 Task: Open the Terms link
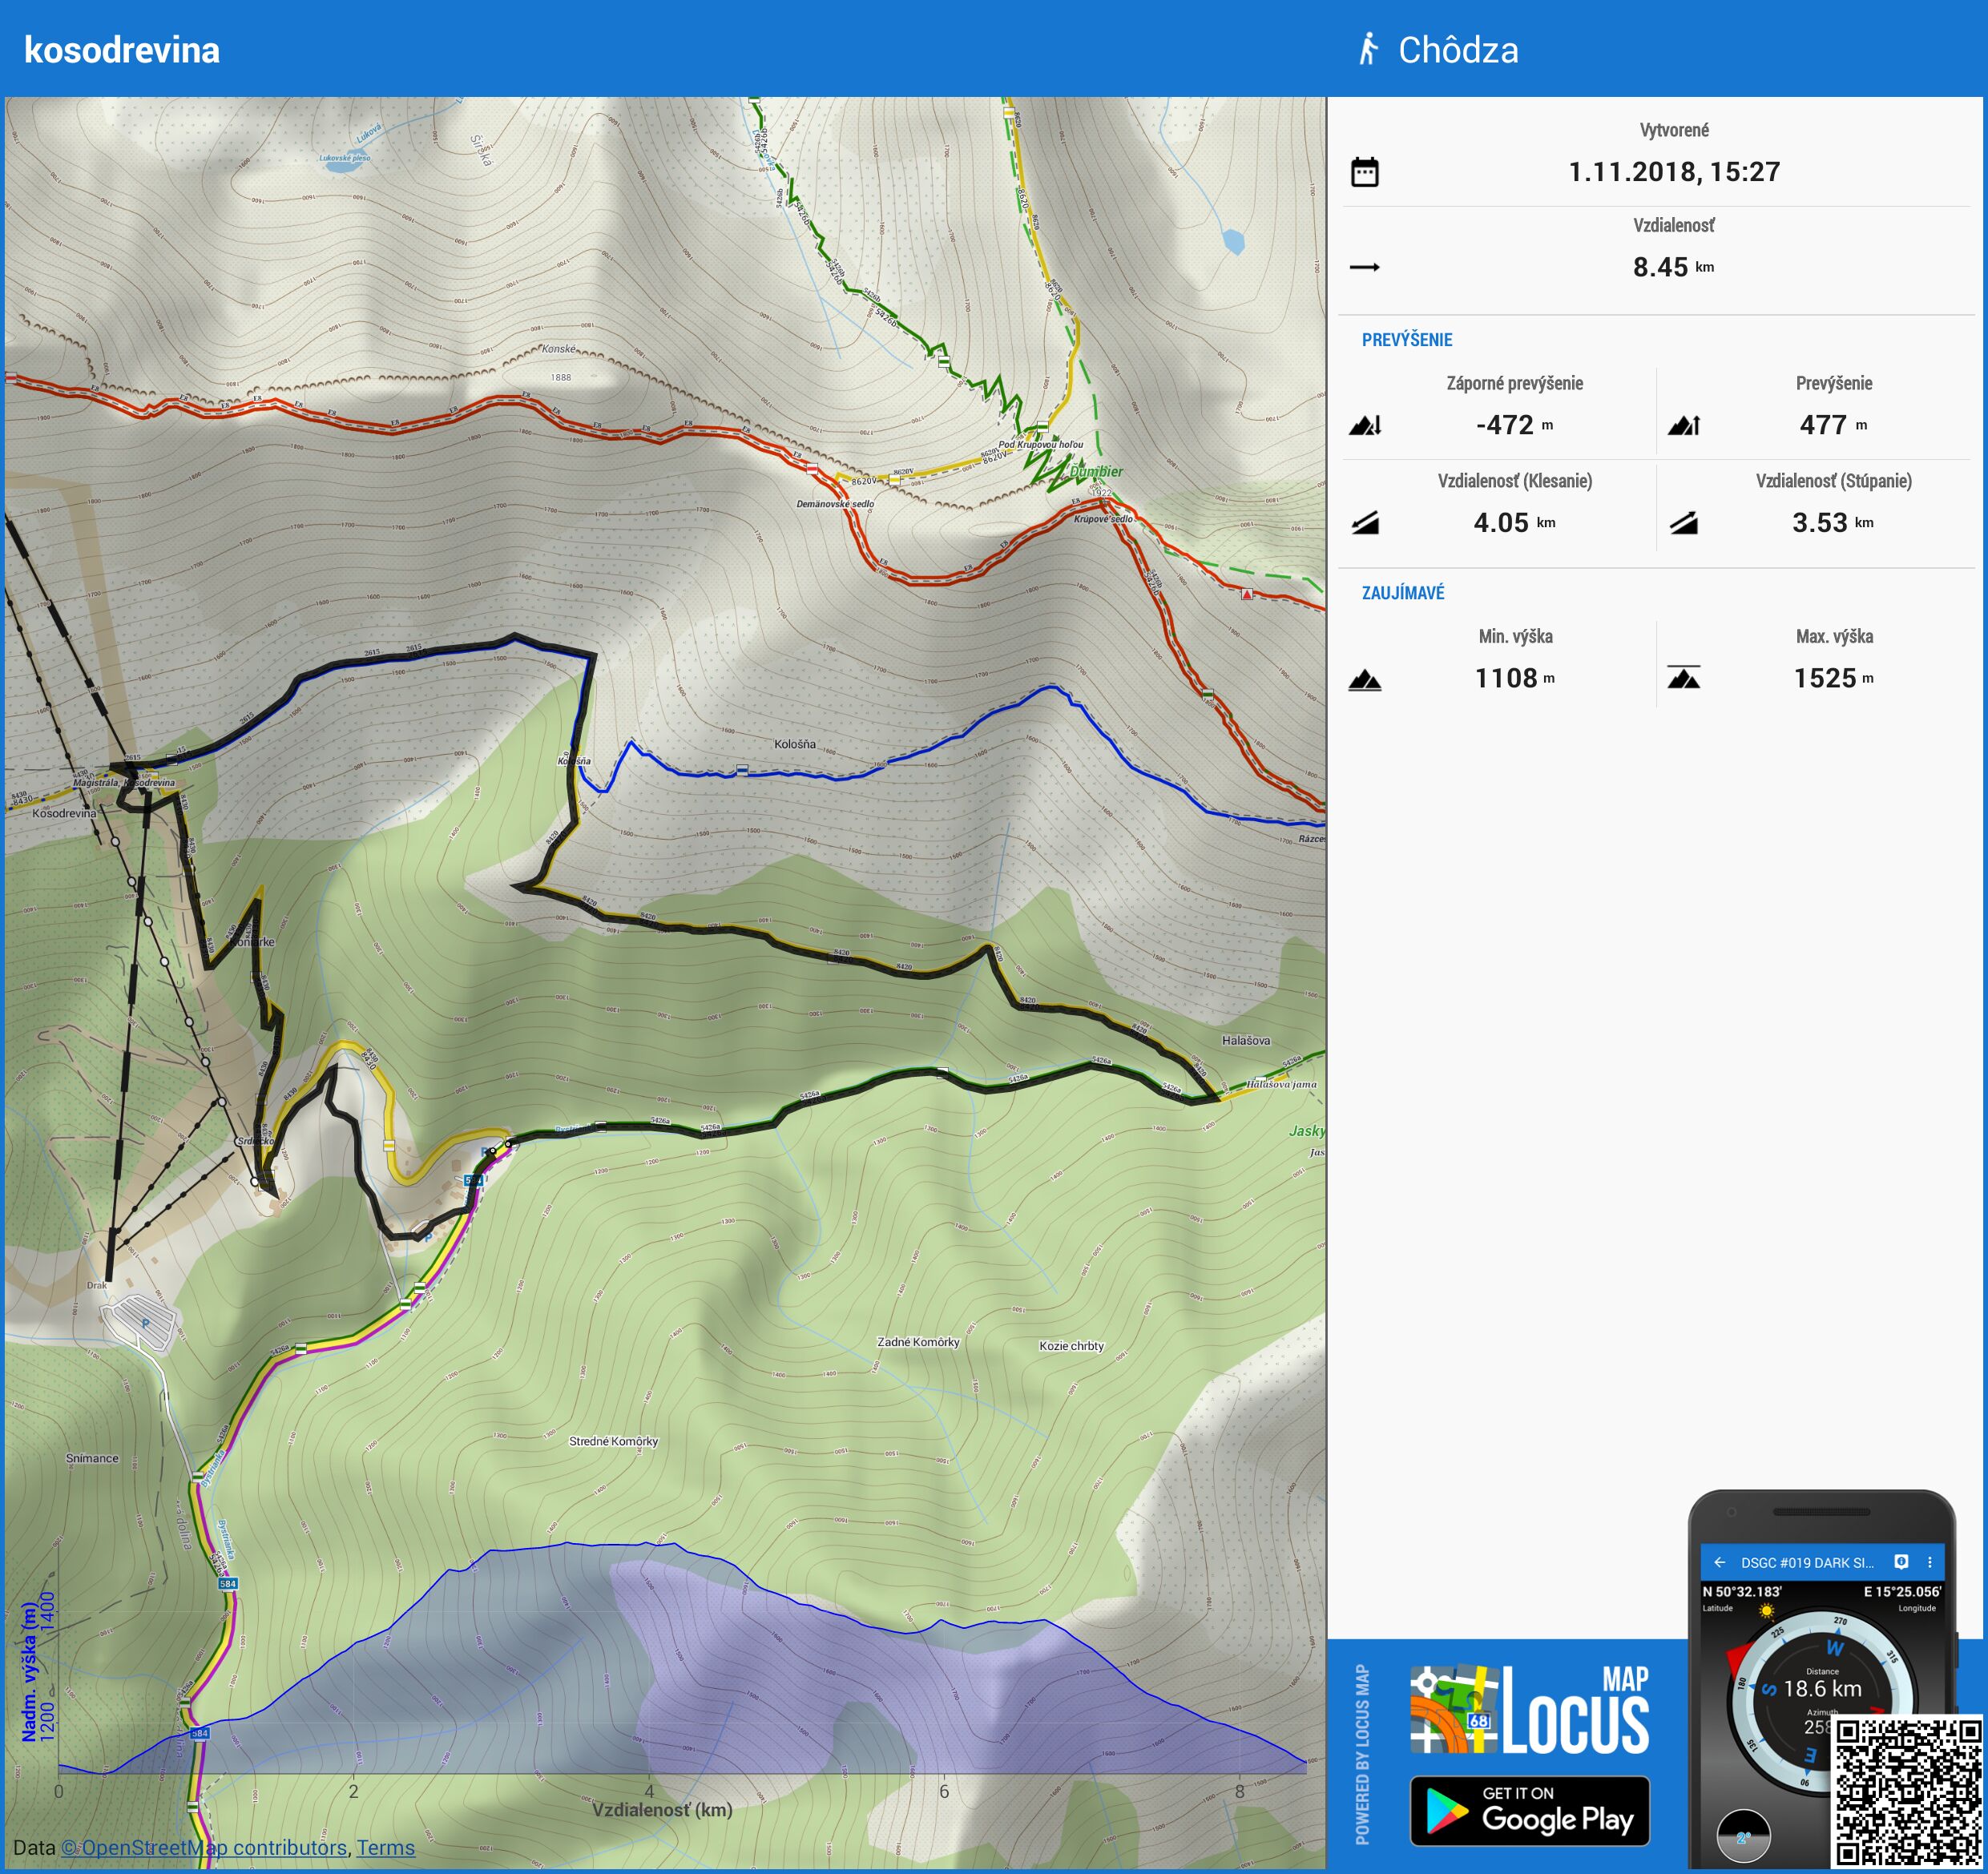click(x=385, y=1847)
